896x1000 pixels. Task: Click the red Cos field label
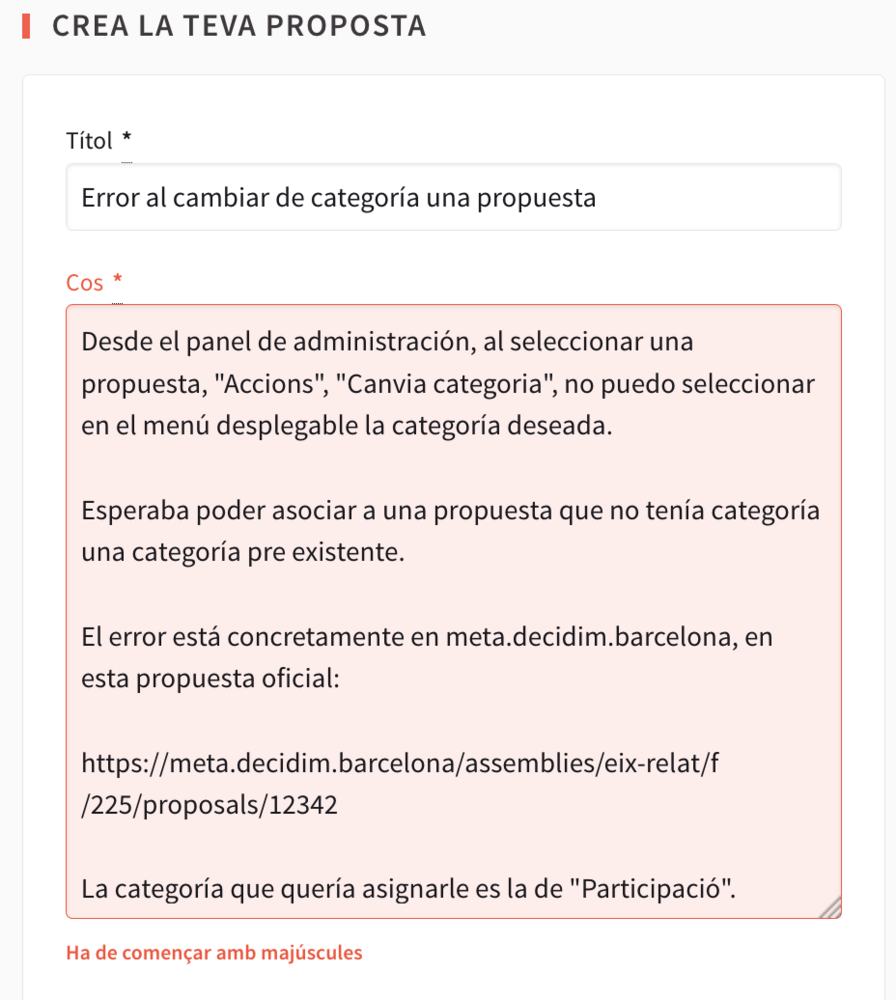tap(85, 283)
